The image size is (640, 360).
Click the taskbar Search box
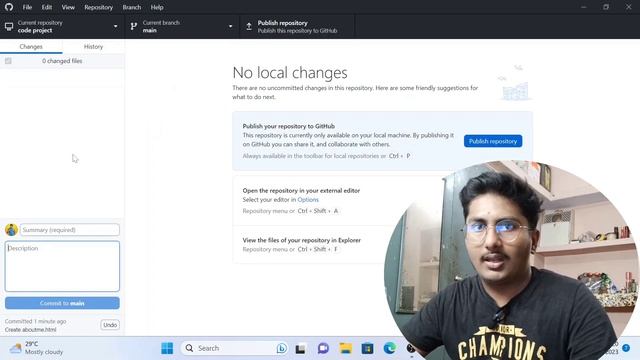point(235,348)
